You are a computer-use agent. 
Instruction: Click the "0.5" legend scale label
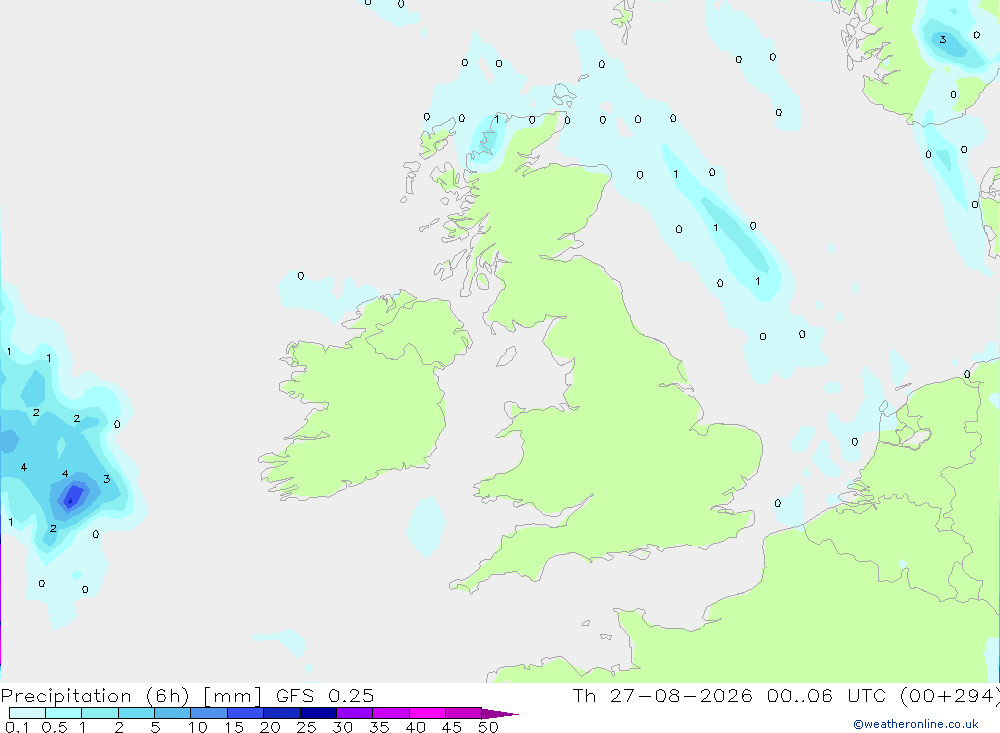point(54,727)
